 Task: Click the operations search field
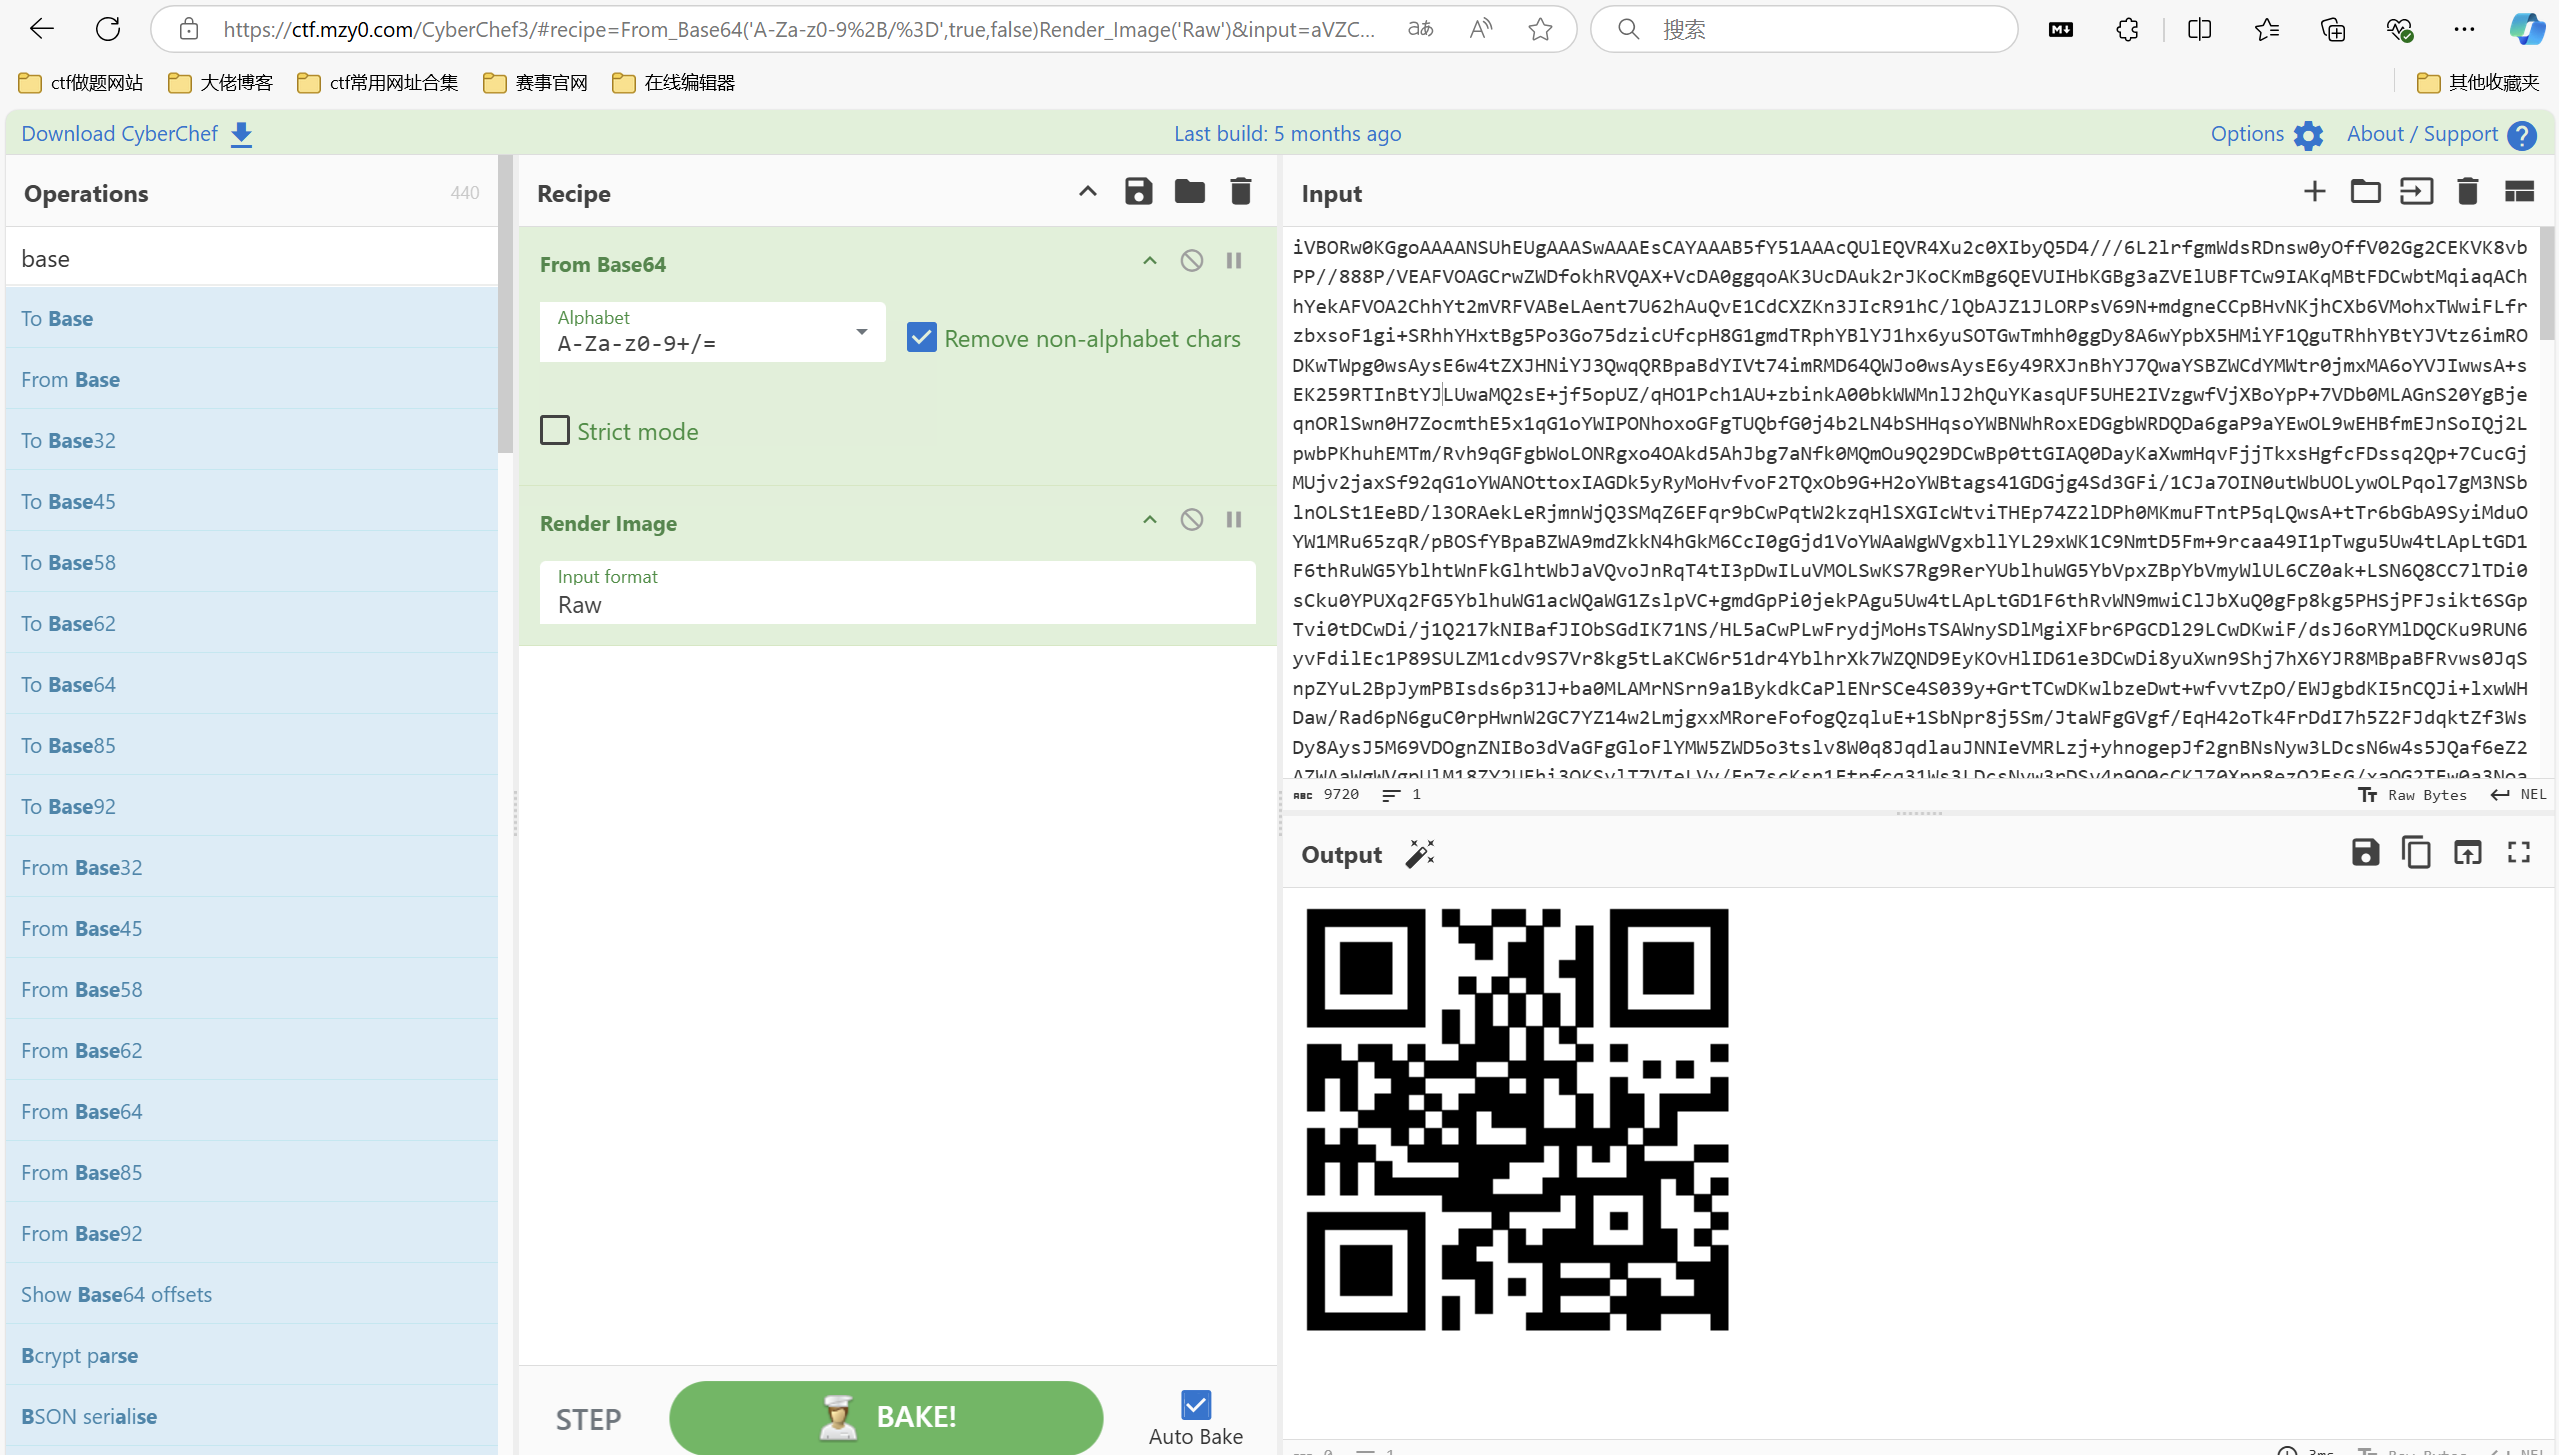tap(252, 258)
